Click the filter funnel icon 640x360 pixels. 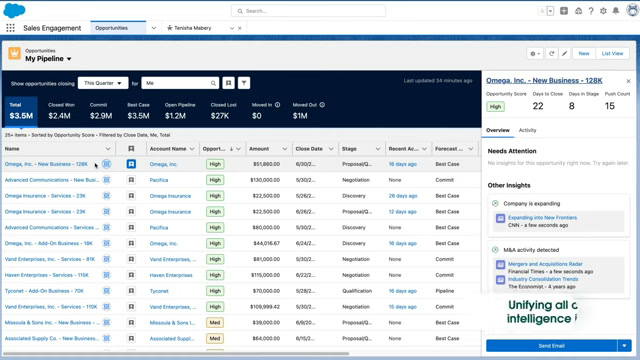(244, 83)
